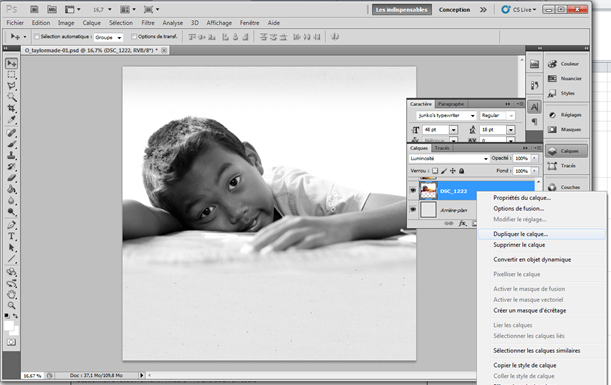Select the 3D Camera Orbit tool
This screenshot has width=611, height=385.
(x=11, y=283)
